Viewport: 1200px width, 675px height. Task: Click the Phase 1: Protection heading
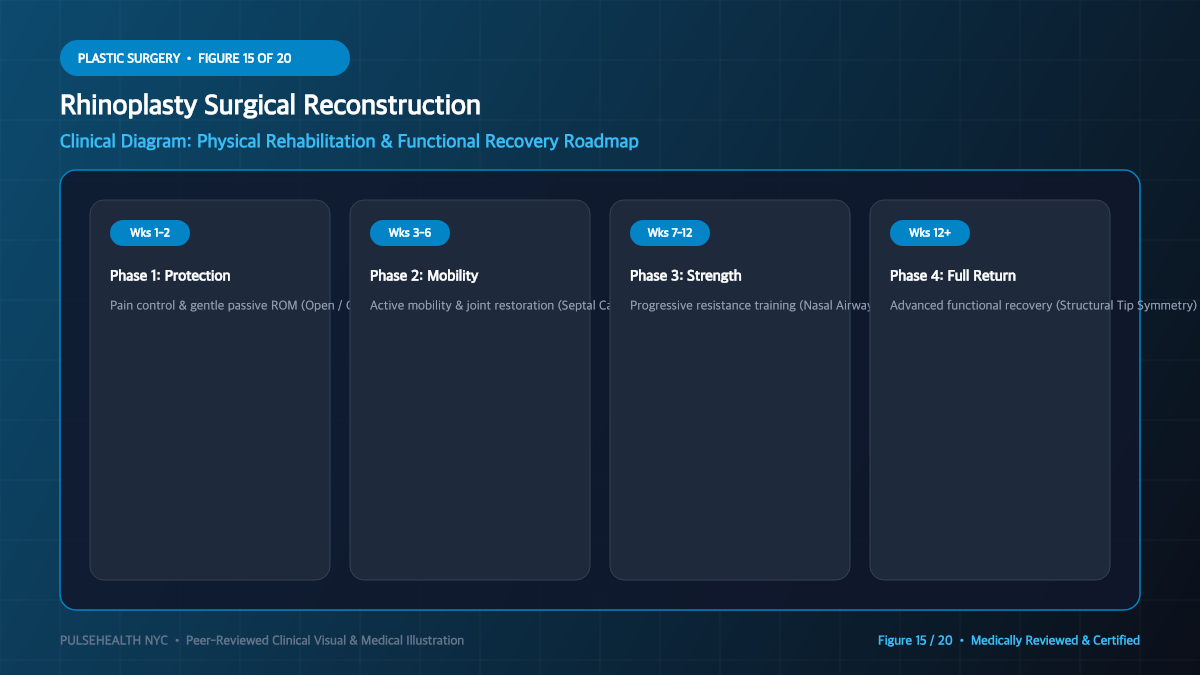[x=170, y=275]
